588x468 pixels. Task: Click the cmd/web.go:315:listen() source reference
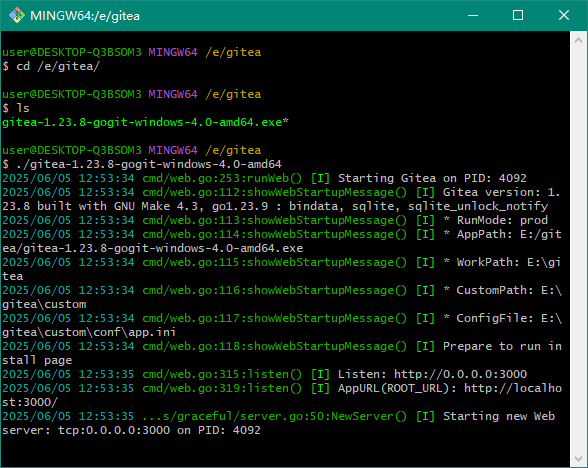pos(222,374)
